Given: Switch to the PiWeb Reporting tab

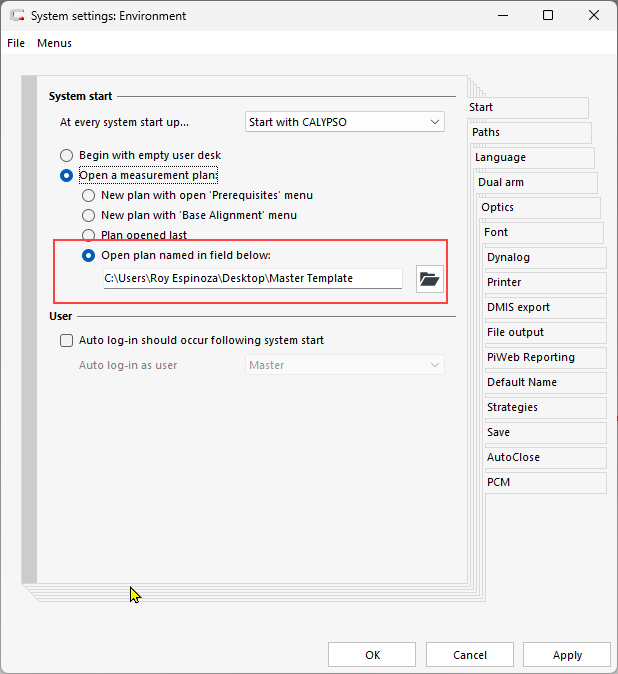Looking at the screenshot, I should click(x=546, y=357).
